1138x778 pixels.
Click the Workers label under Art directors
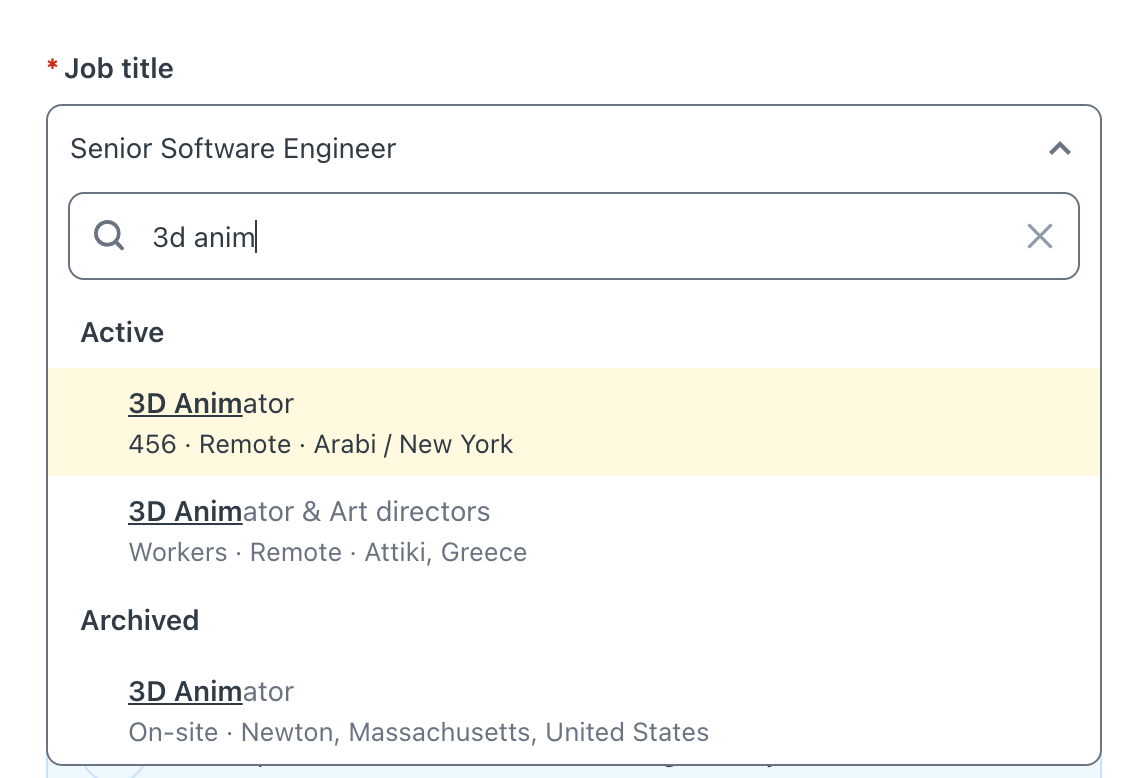click(177, 552)
